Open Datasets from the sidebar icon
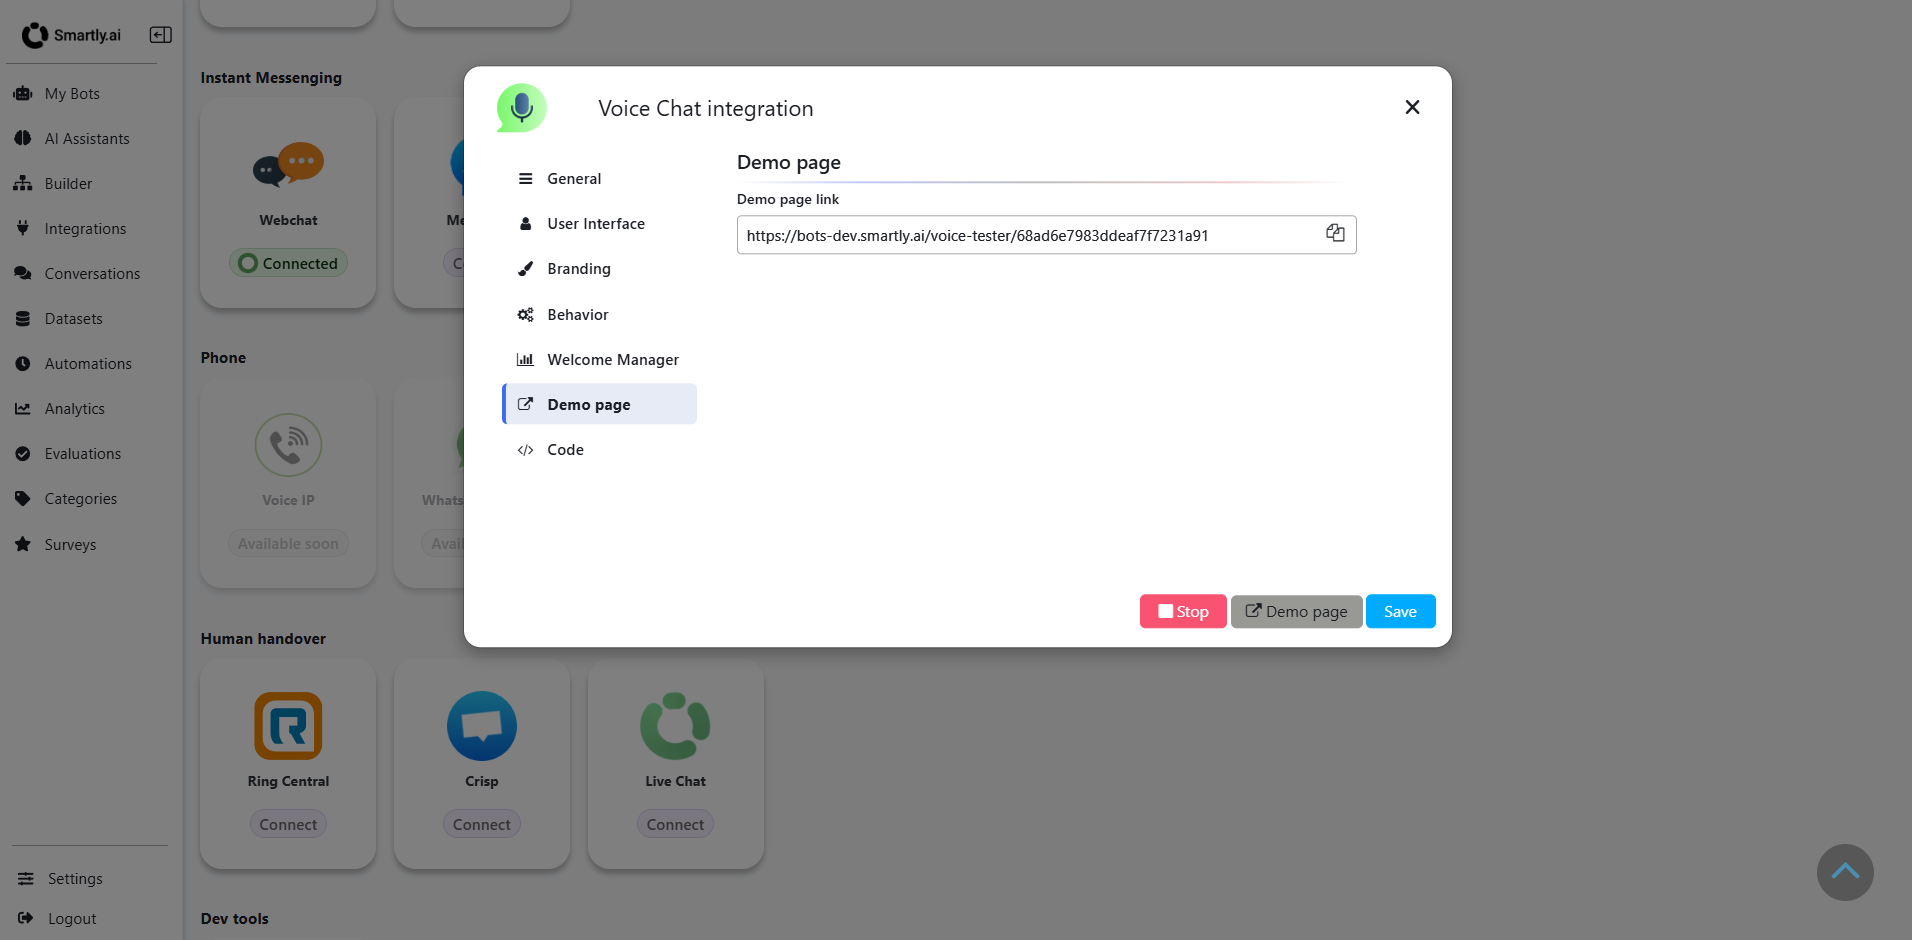 22,318
